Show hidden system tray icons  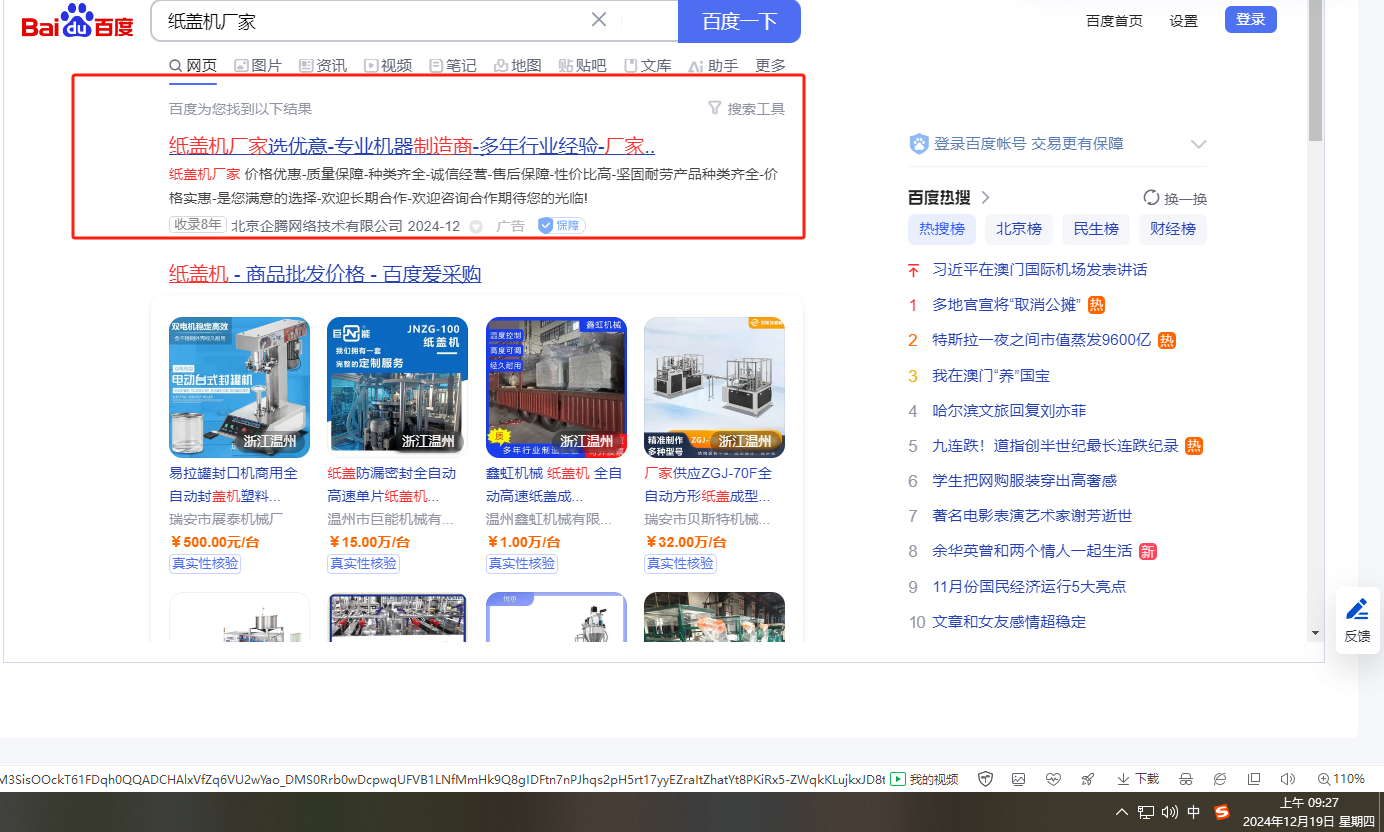coord(1122,812)
